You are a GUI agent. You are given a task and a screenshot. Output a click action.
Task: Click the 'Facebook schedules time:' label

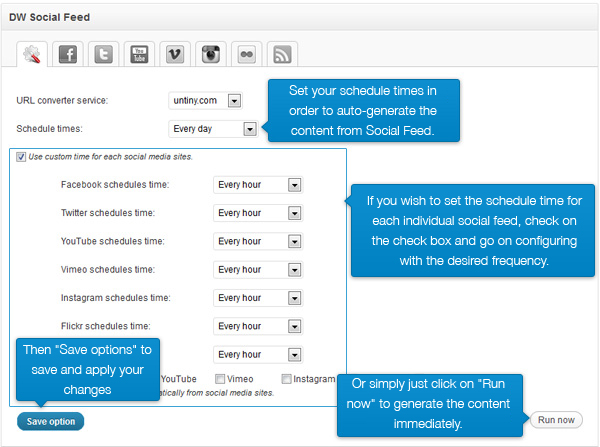(115, 184)
